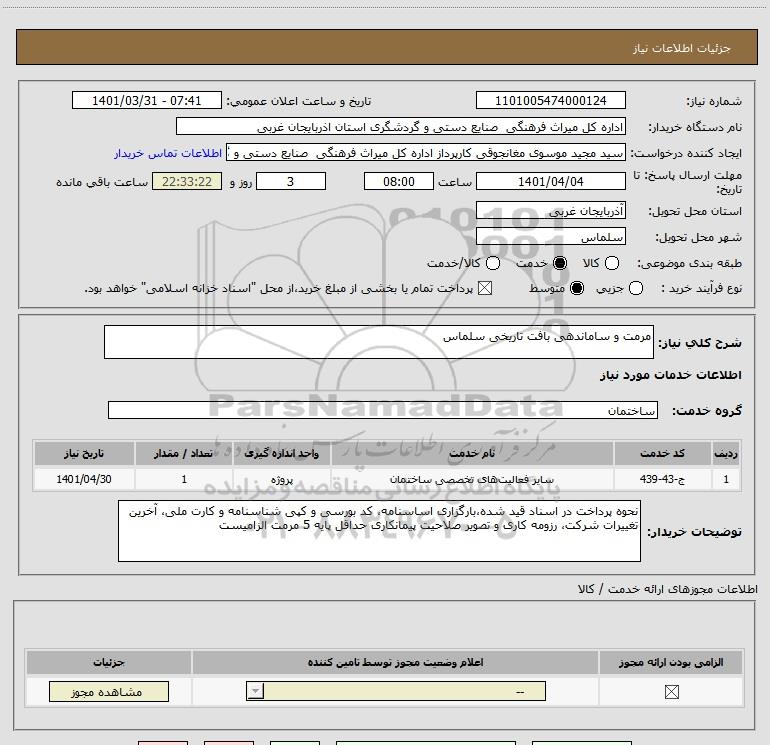
Task: Toggle the الزامی بودن ارائه مجوز checkbox
Action: 671,692
